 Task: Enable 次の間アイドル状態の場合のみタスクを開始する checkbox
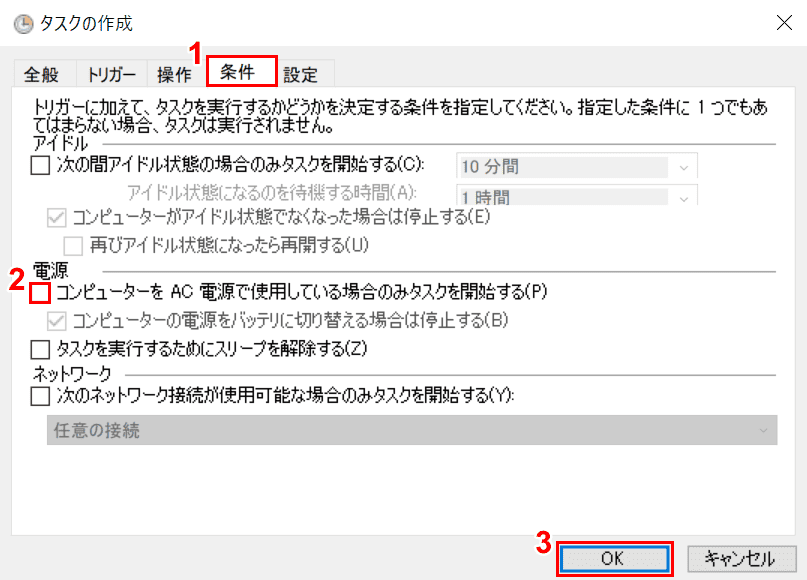(x=40, y=165)
